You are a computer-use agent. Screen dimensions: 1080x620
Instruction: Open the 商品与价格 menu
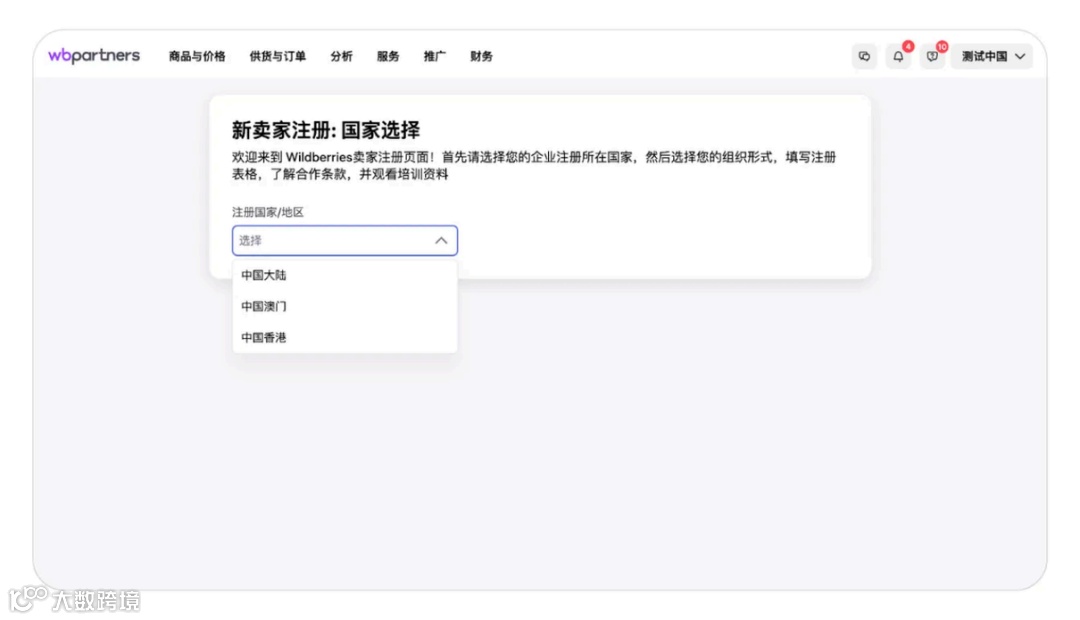[197, 56]
